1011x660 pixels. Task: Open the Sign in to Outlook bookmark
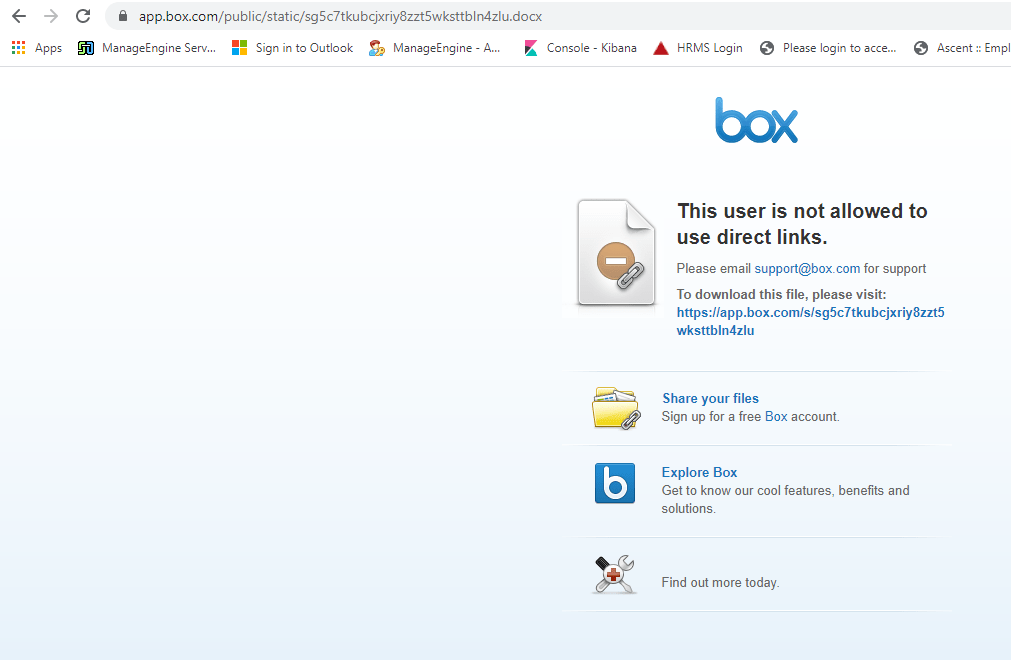pos(292,48)
